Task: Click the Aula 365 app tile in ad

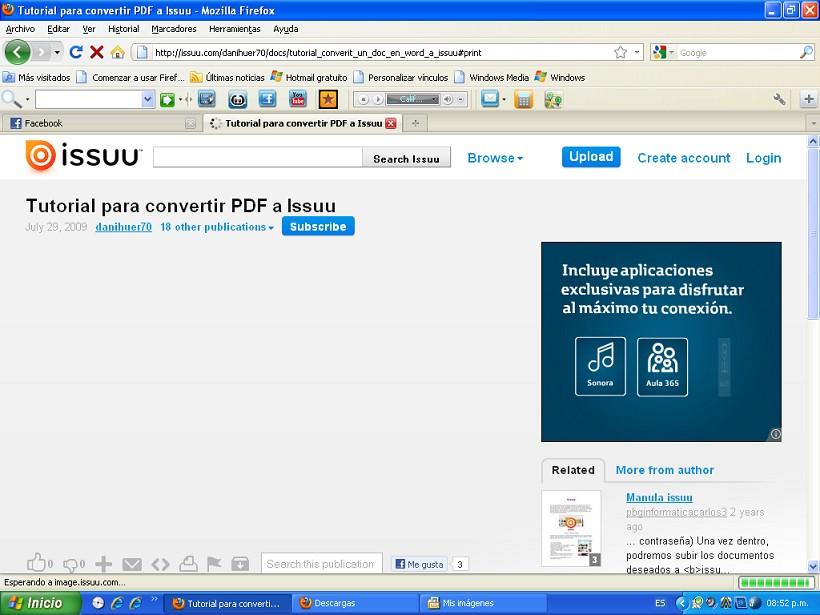Action: [x=662, y=367]
